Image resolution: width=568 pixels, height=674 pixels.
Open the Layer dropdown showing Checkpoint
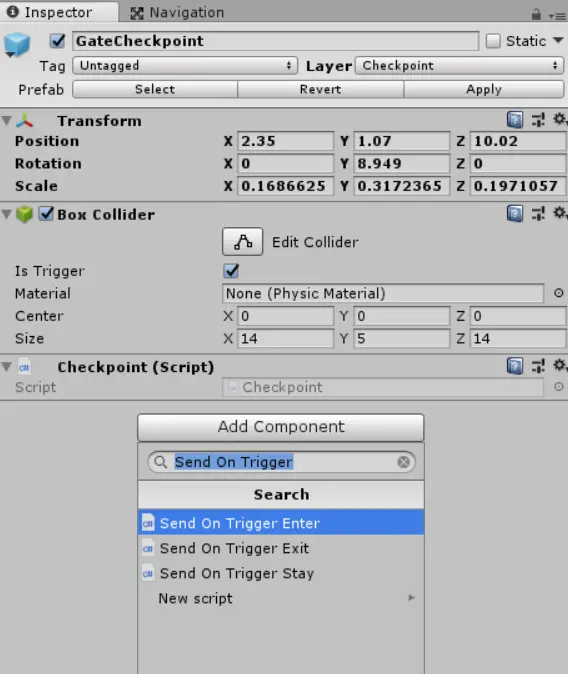point(460,66)
